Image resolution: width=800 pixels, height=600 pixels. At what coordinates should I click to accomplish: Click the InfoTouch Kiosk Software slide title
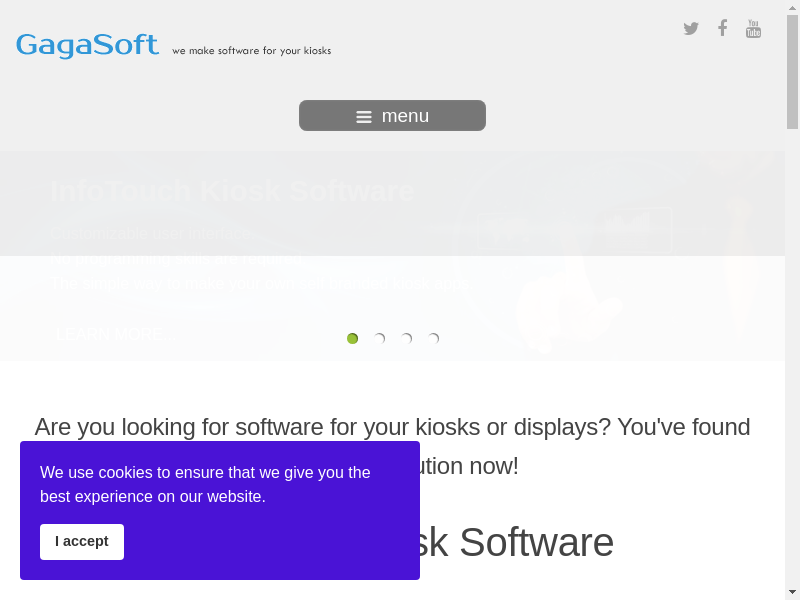pyautogui.click(x=232, y=191)
